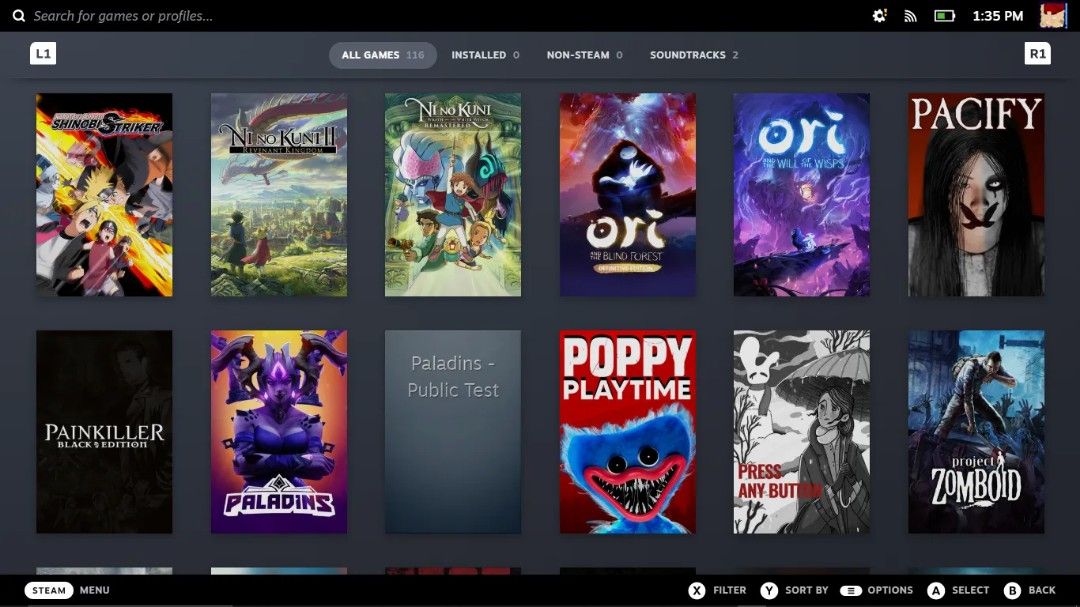Select the Paladins game cover
Screen dimensions: 1080x607
(279, 432)
